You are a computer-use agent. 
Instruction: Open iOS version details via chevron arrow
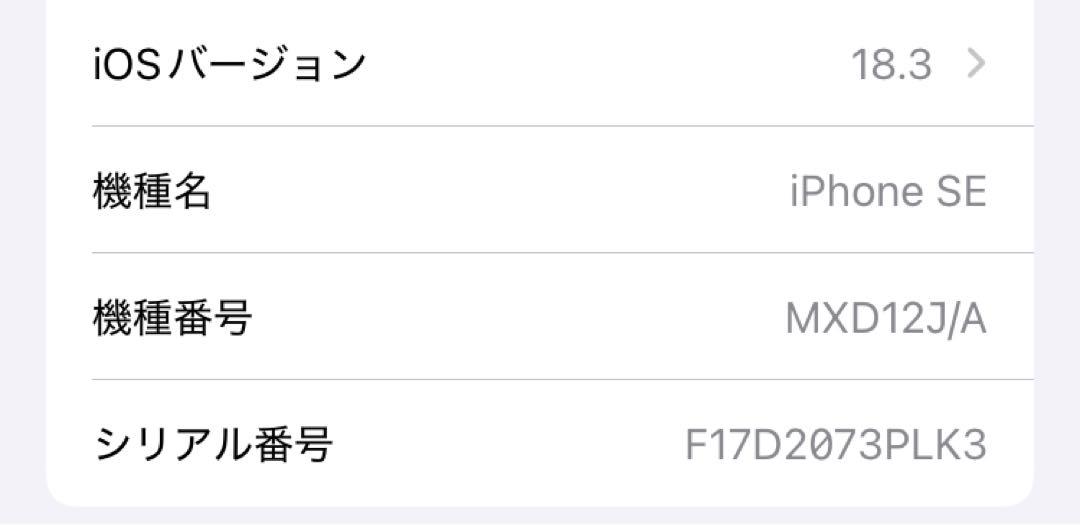click(x=976, y=64)
